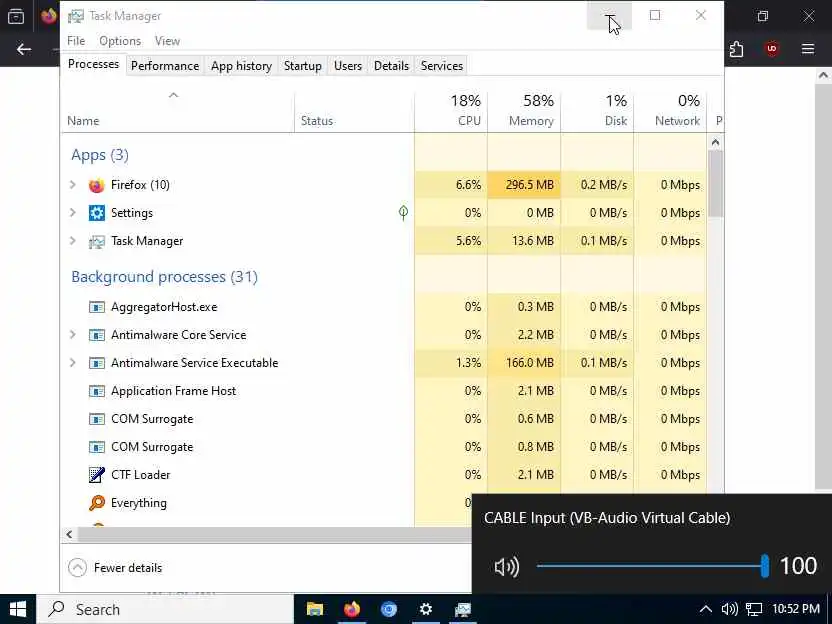Screen dimensions: 832x624
Task: Switch to the Services tab
Action: pos(441,66)
